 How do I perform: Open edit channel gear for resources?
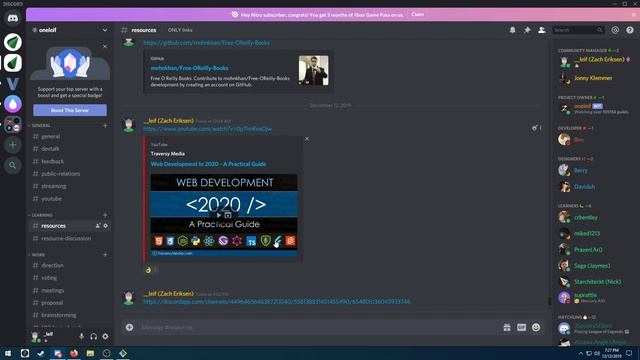click(105, 226)
